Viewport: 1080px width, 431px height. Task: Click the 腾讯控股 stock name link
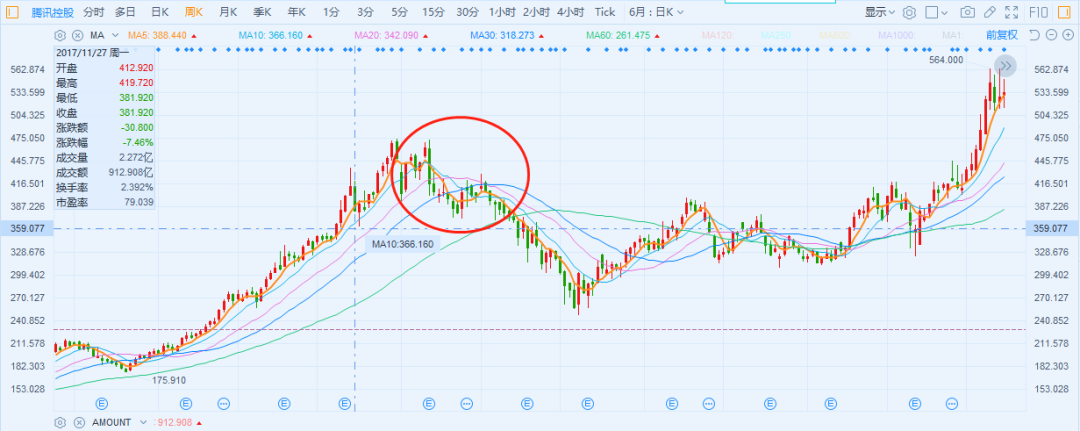pos(52,12)
